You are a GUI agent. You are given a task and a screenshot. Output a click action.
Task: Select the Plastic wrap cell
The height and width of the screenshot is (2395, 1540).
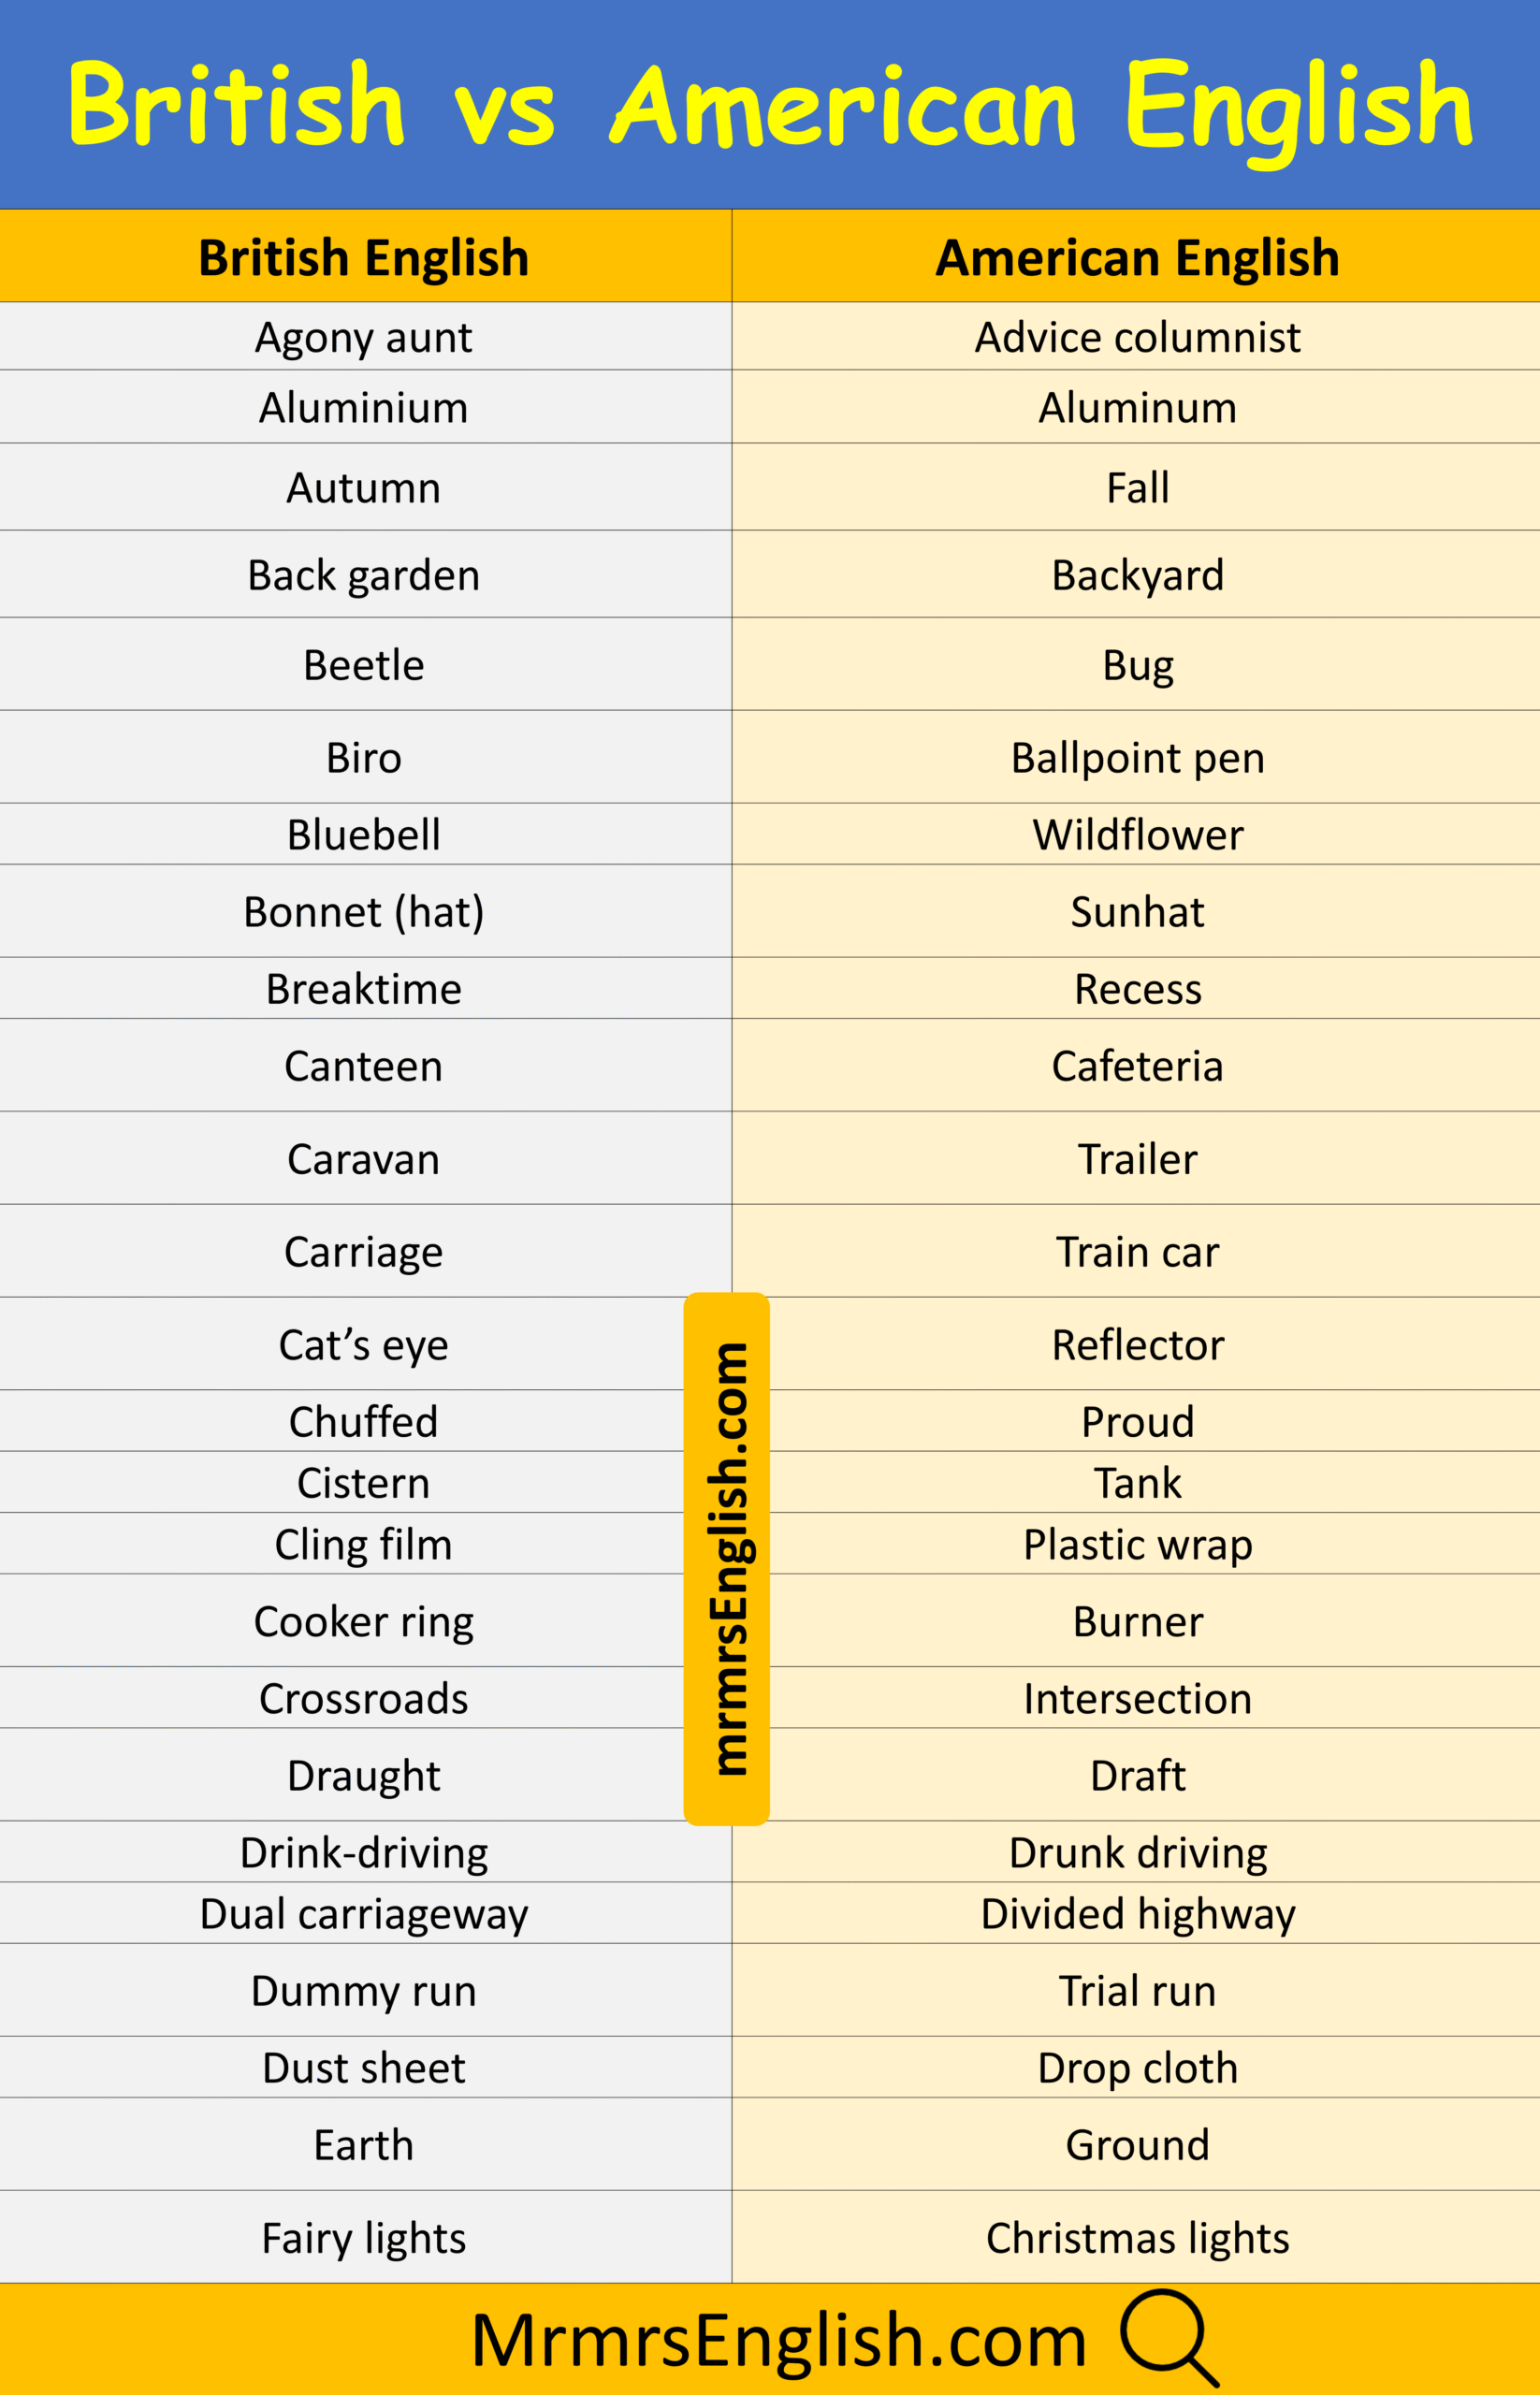pyautogui.click(x=1136, y=1544)
